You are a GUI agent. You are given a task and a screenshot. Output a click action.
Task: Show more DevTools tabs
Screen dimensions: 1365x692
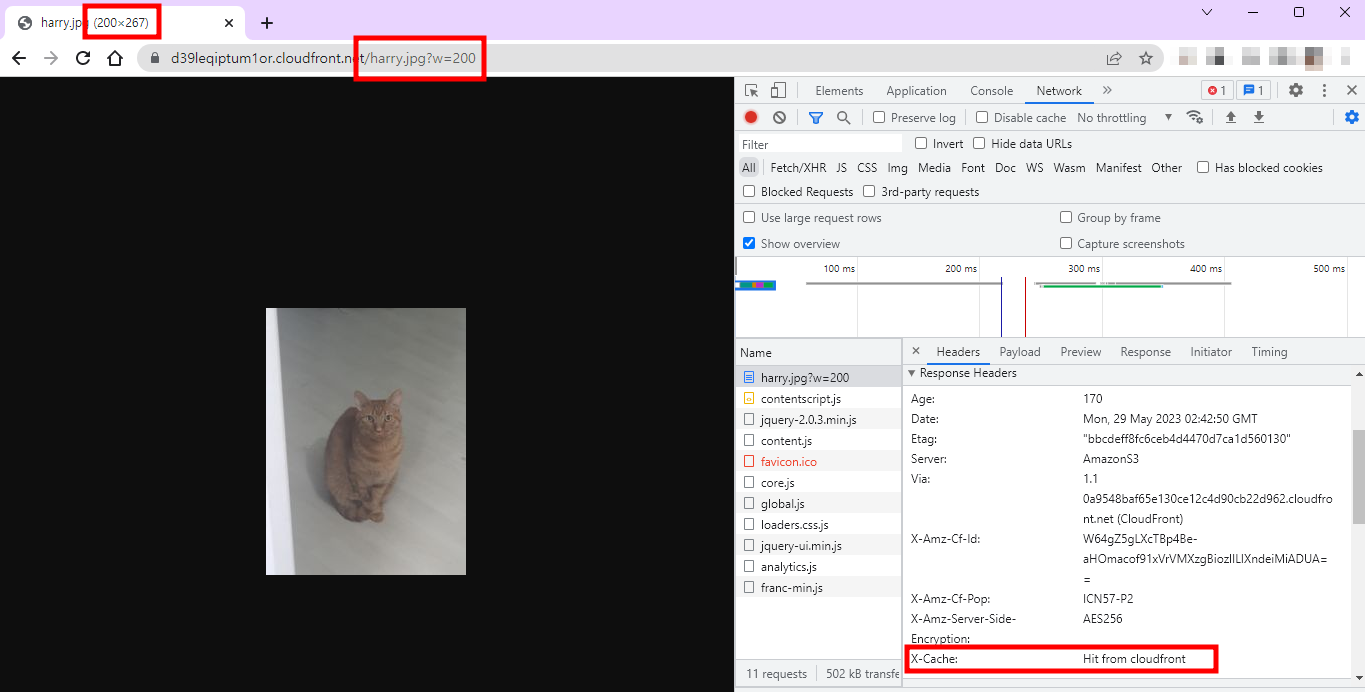tap(1107, 90)
